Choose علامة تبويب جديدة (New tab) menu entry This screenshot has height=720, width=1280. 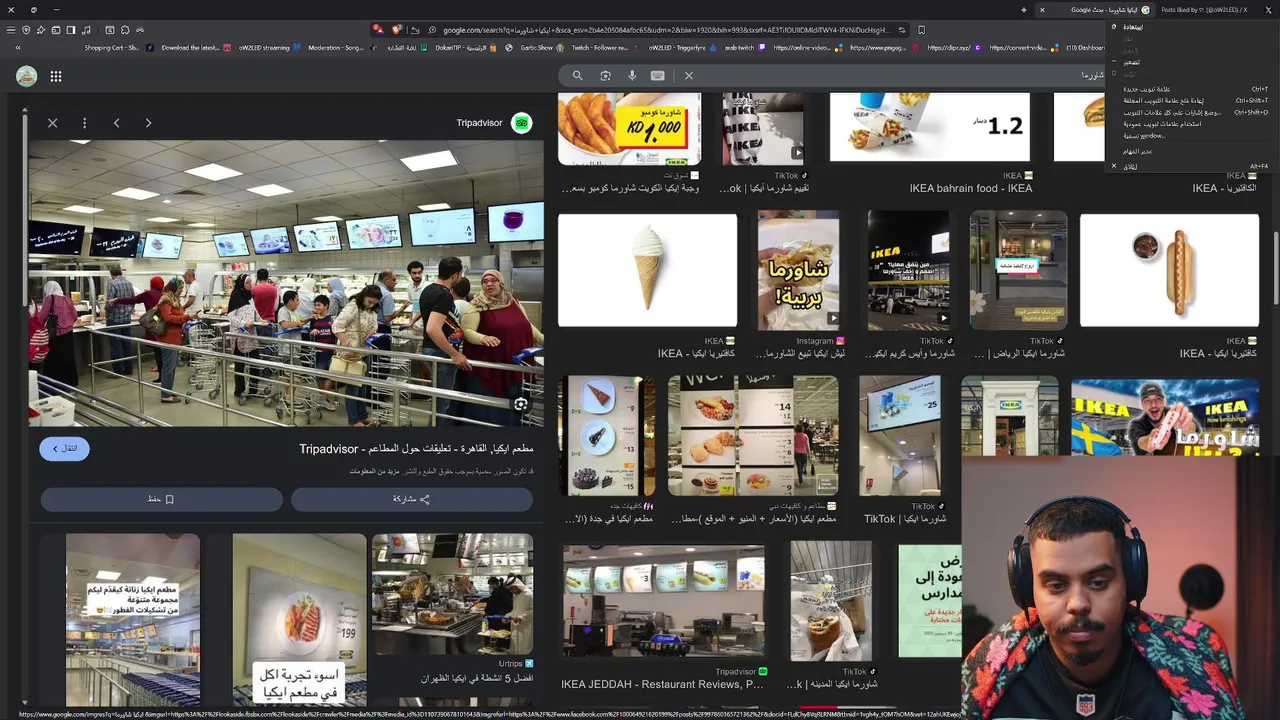[1190, 89]
